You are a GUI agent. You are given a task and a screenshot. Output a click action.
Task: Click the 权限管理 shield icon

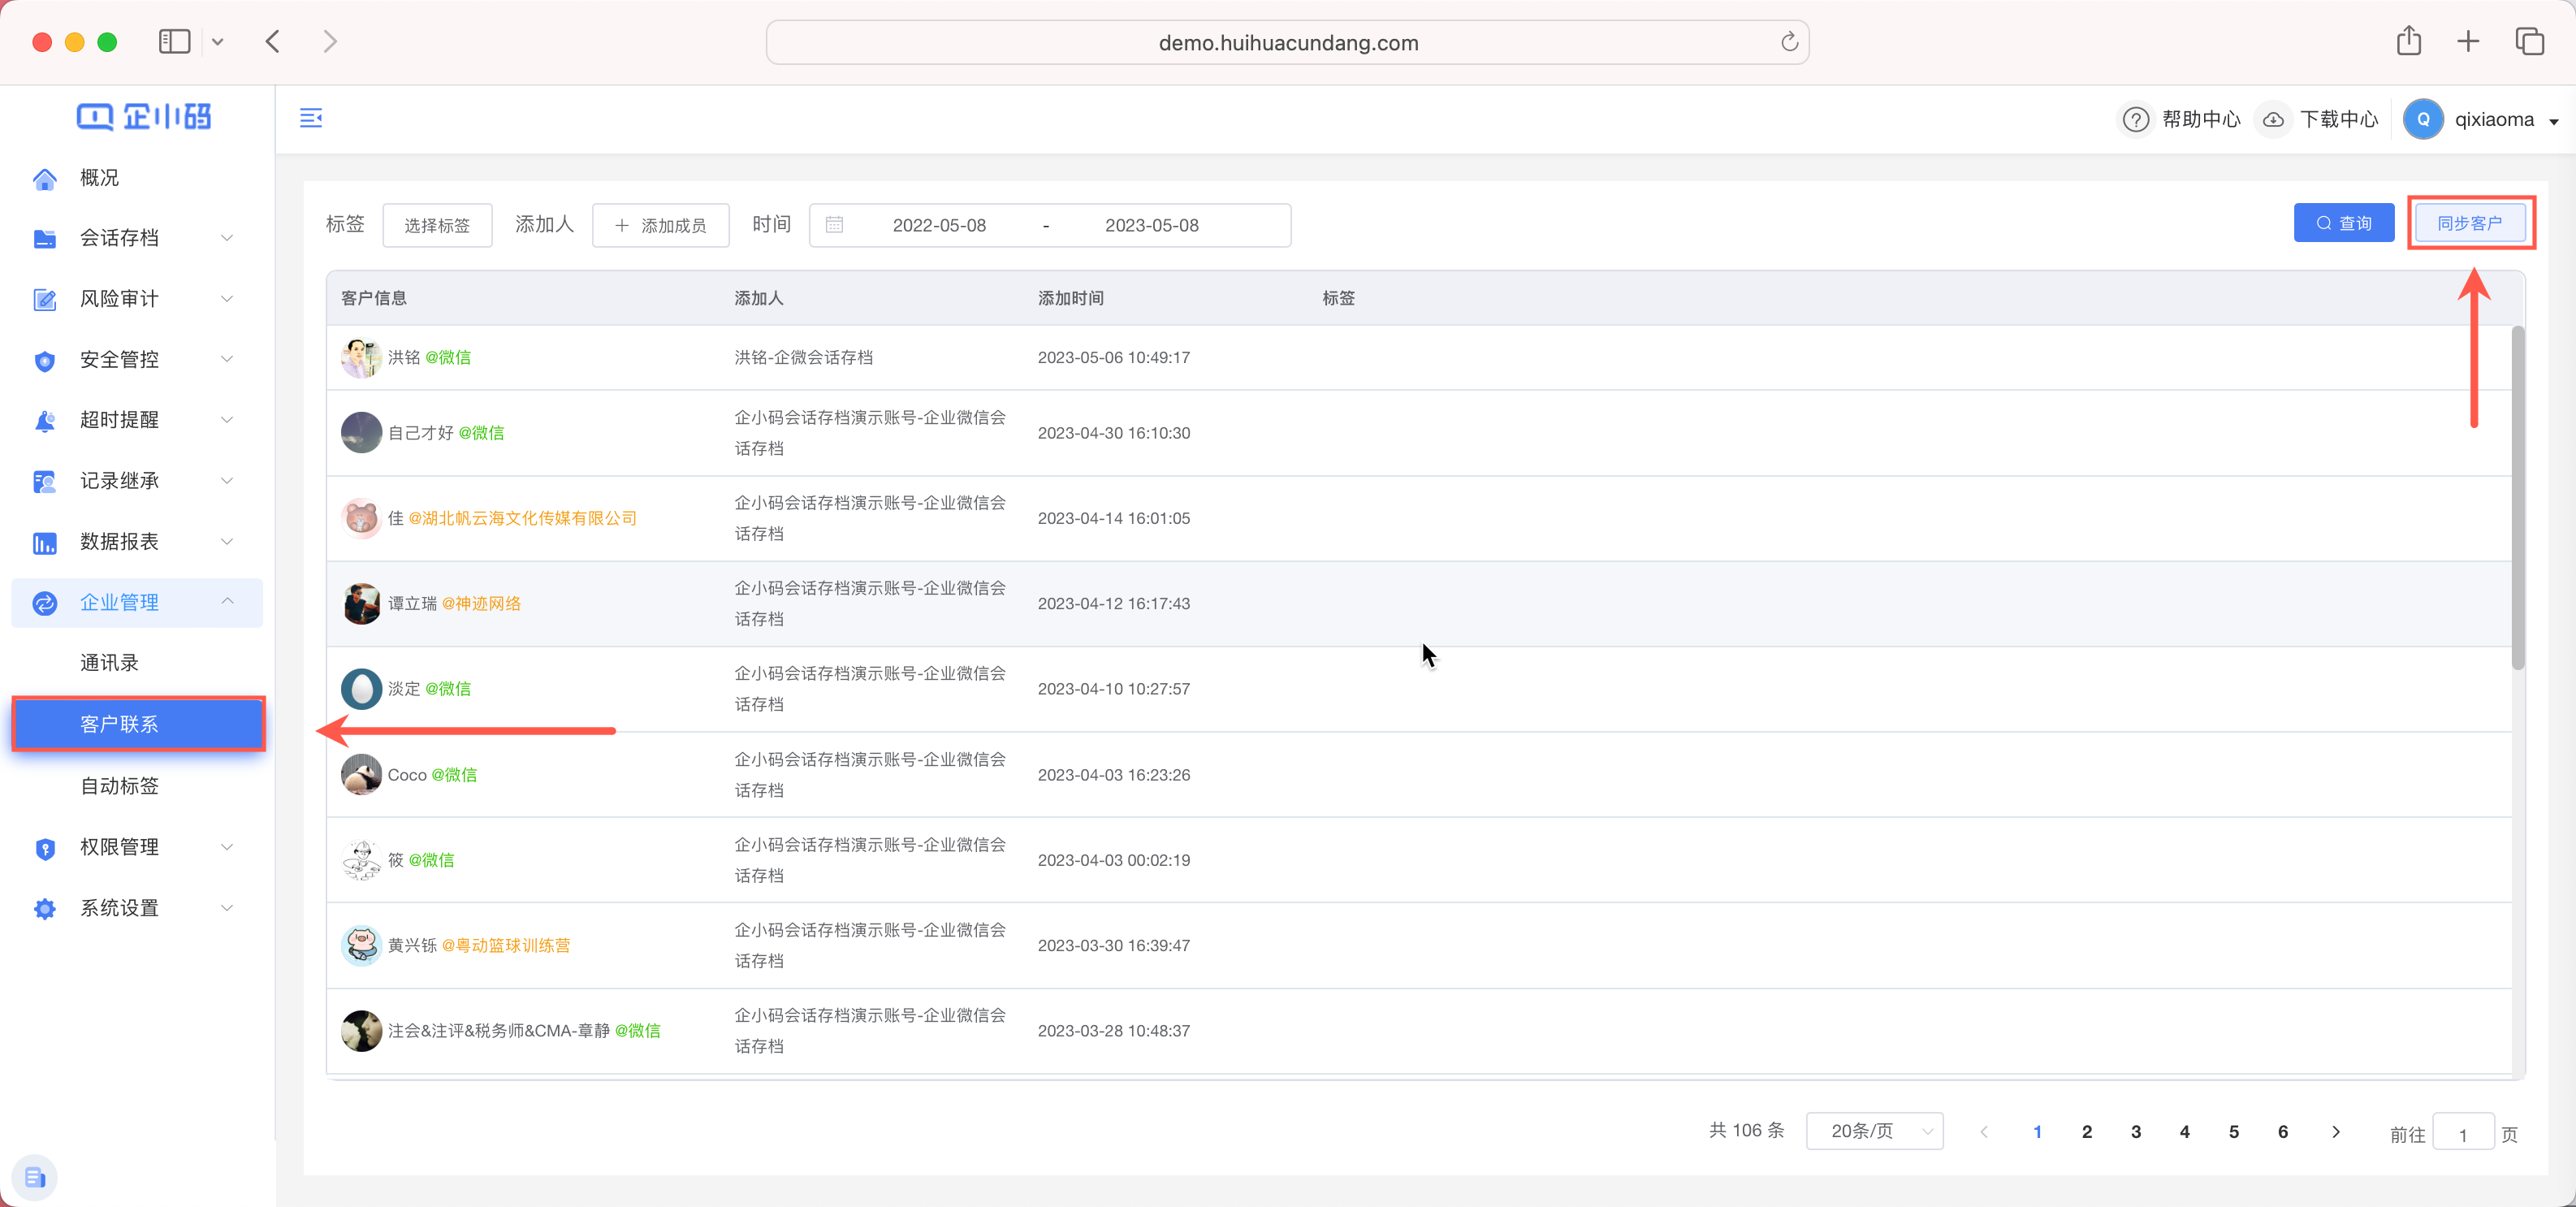tap(44, 848)
